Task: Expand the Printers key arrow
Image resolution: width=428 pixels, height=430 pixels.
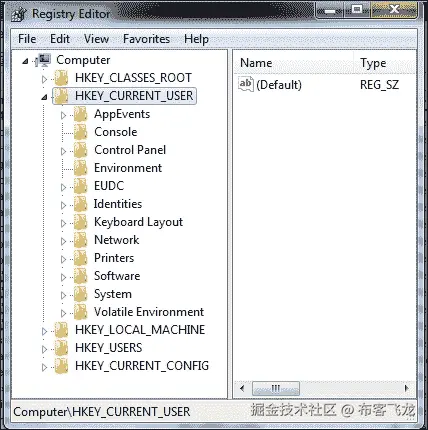Action: [x=63, y=259]
